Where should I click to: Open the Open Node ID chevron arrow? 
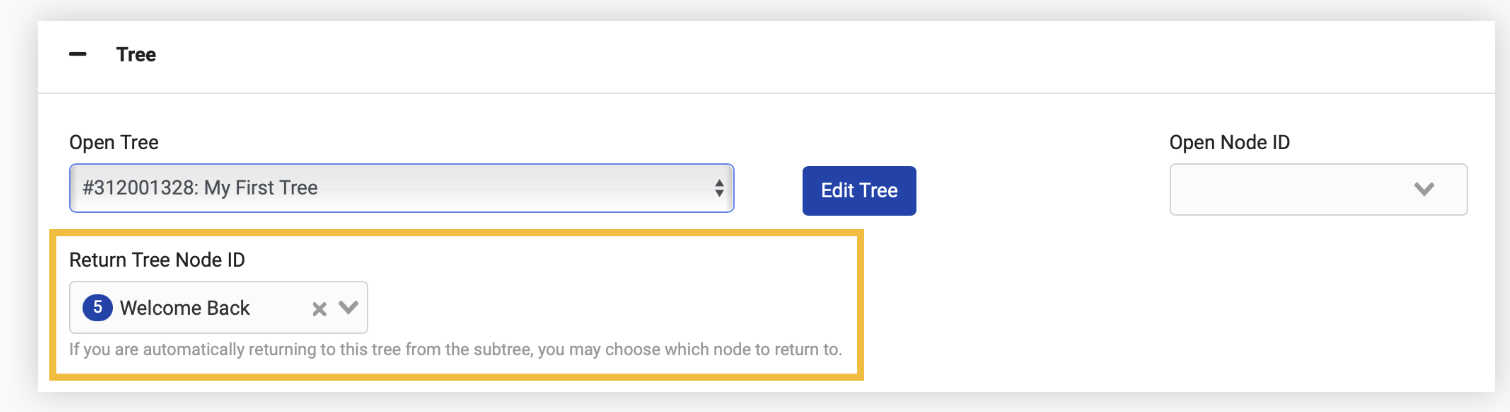point(1424,189)
